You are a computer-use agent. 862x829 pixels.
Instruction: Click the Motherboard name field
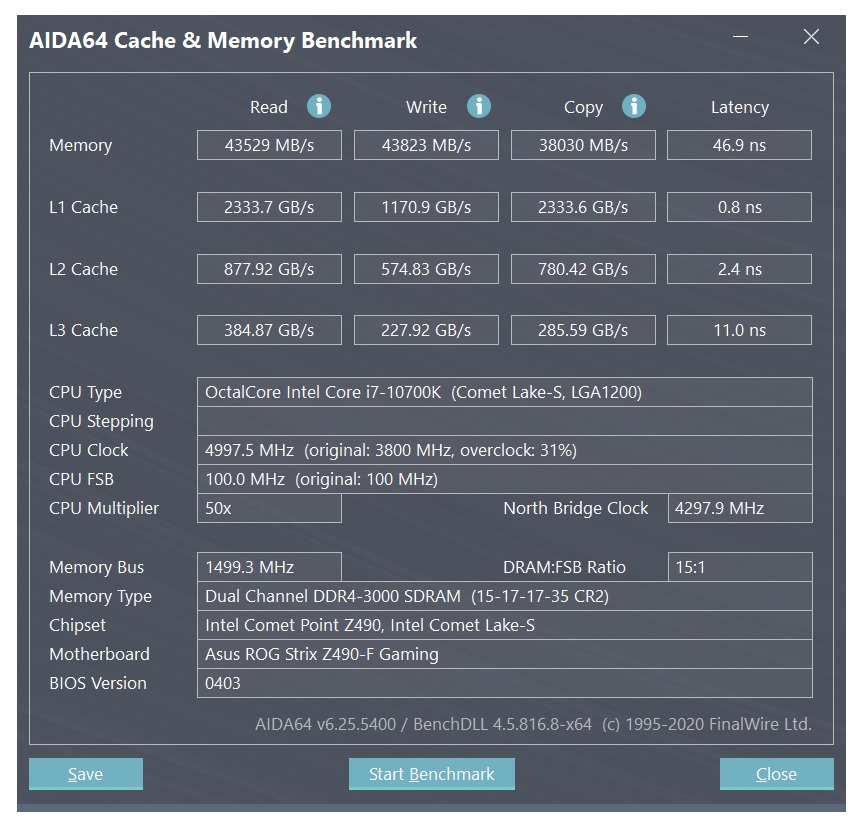click(504, 654)
